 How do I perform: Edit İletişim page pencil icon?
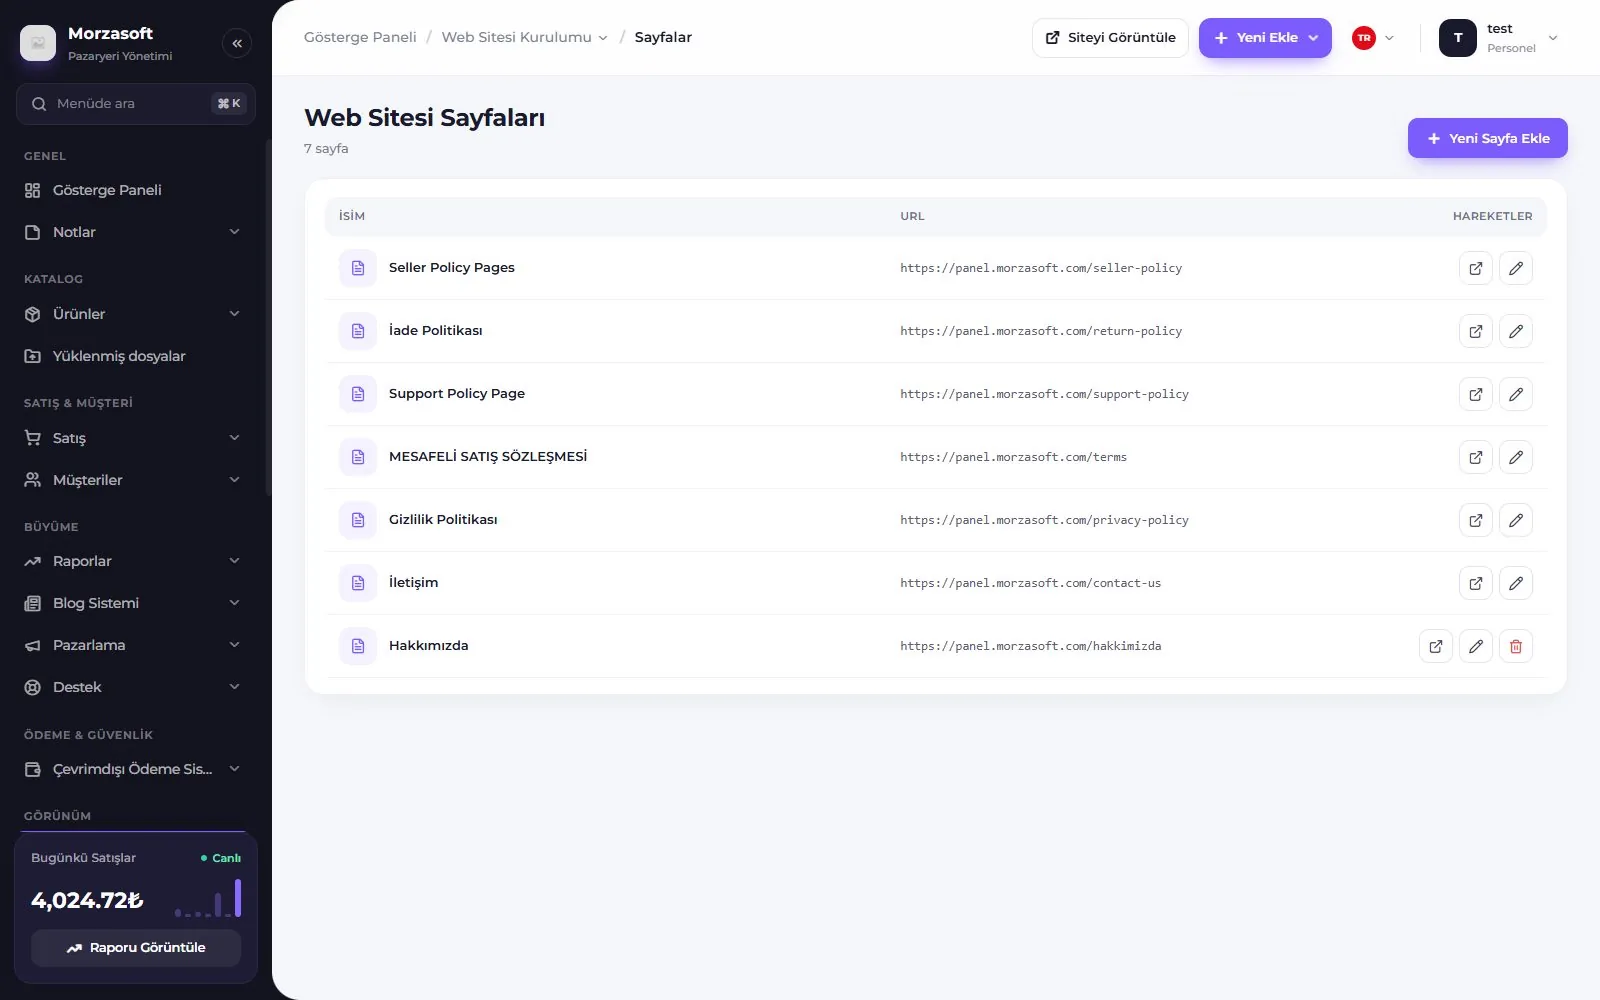click(1516, 583)
